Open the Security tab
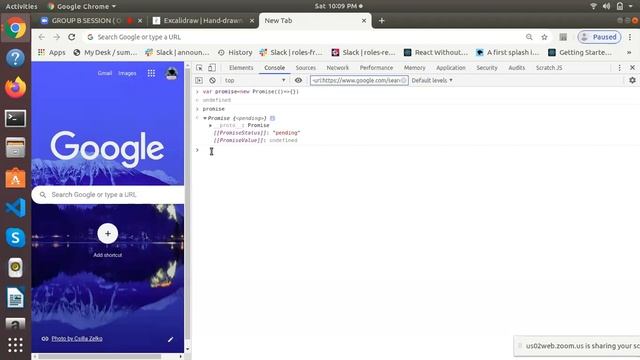The width and height of the screenshot is (640, 360). [487, 68]
